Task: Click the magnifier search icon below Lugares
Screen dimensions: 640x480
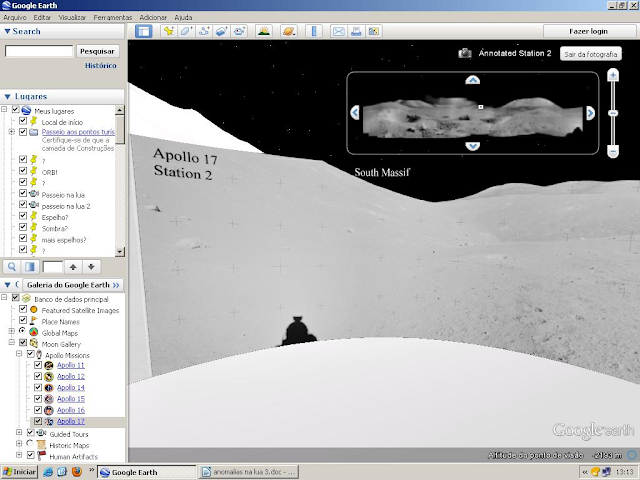Action: click(12, 267)
